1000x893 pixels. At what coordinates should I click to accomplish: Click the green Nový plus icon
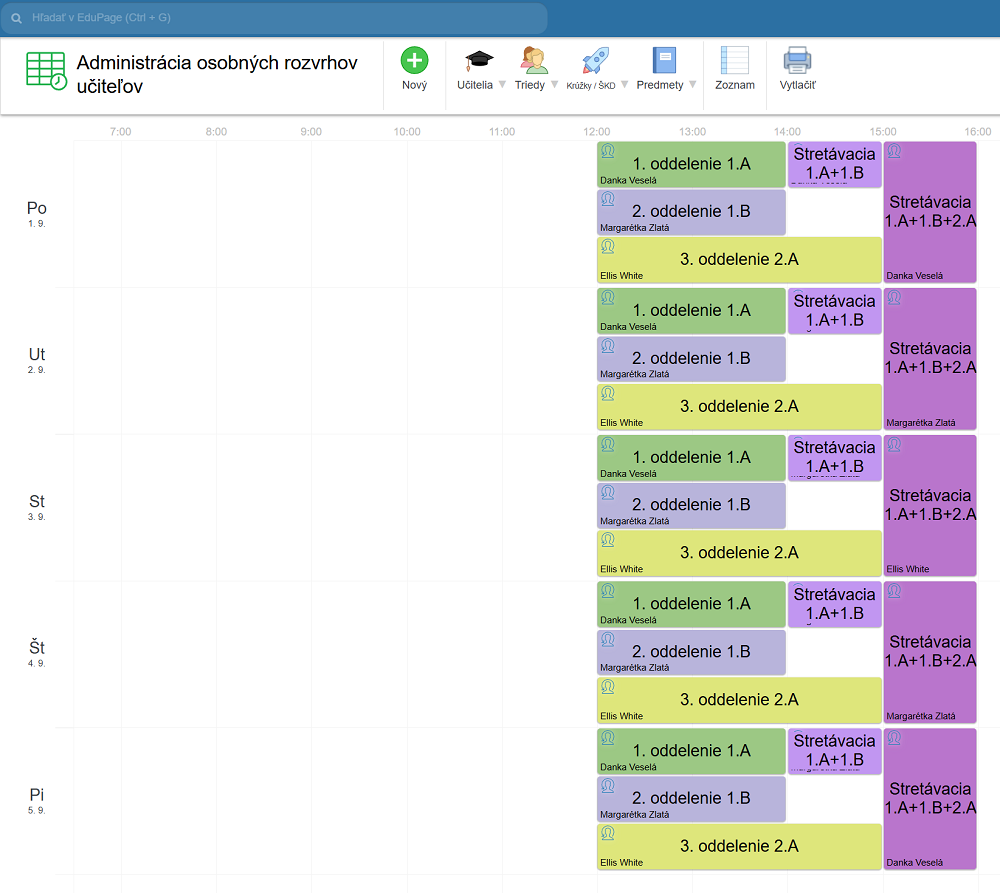coord(414,61)
